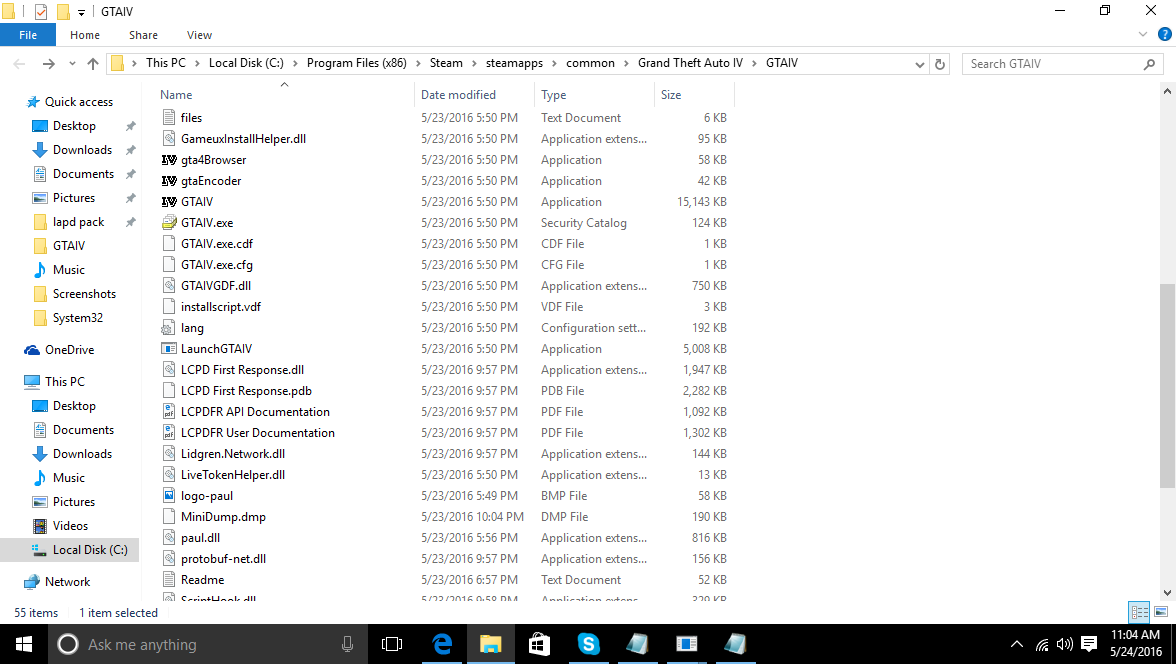
Task: Go up one folder level
Action: tap(93, 64)
